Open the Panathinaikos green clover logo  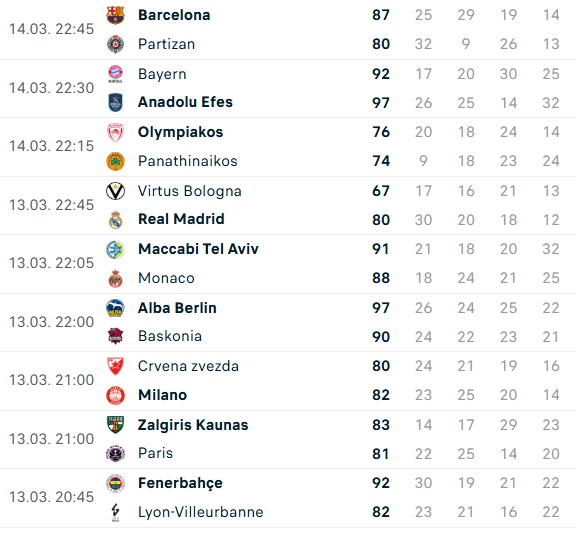pos(115,161)
